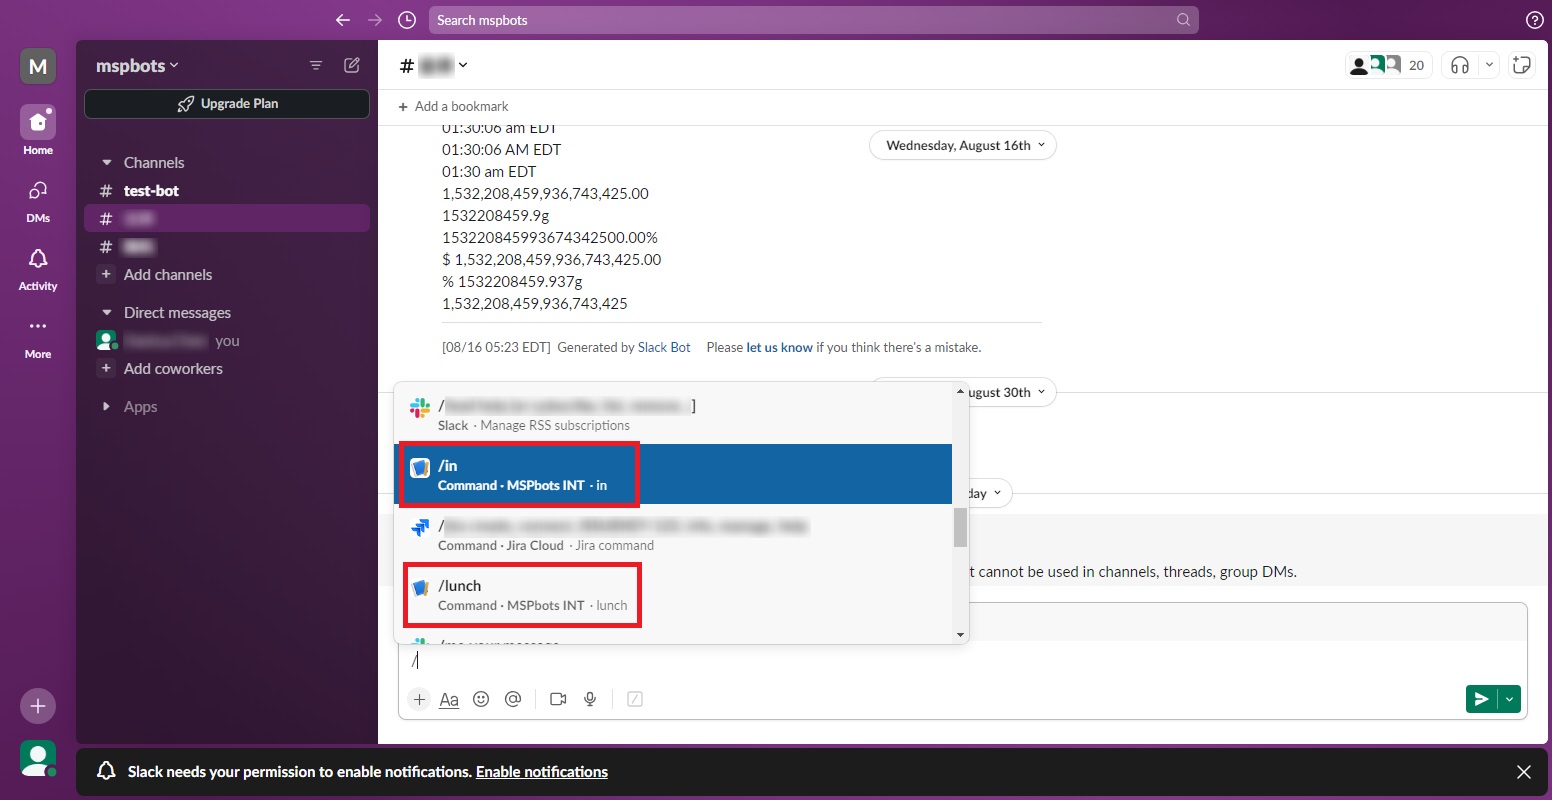
Task: Collapse the Channels section
Action: (107, 162)
